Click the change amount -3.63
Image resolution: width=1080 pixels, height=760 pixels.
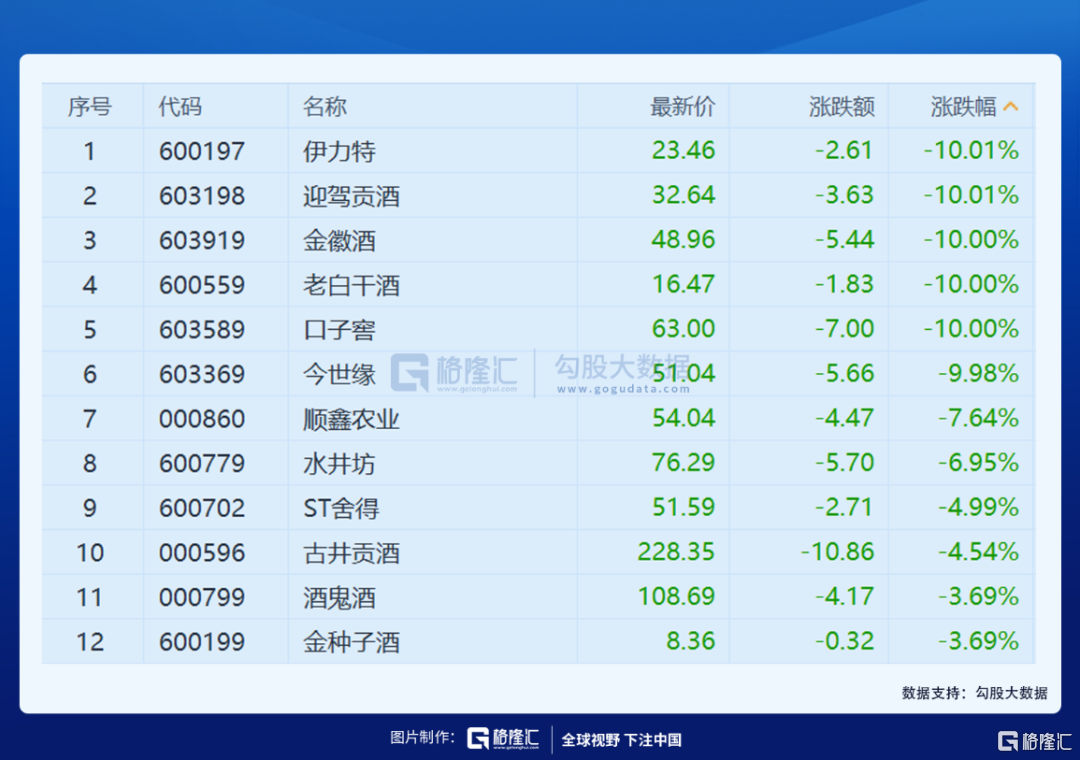[x=844, y=195]
